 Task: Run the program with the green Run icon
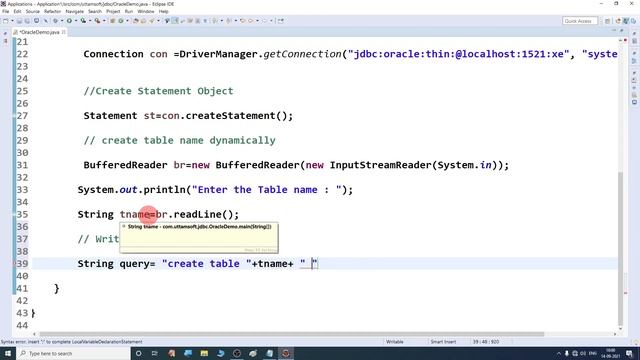coord(69,21)
